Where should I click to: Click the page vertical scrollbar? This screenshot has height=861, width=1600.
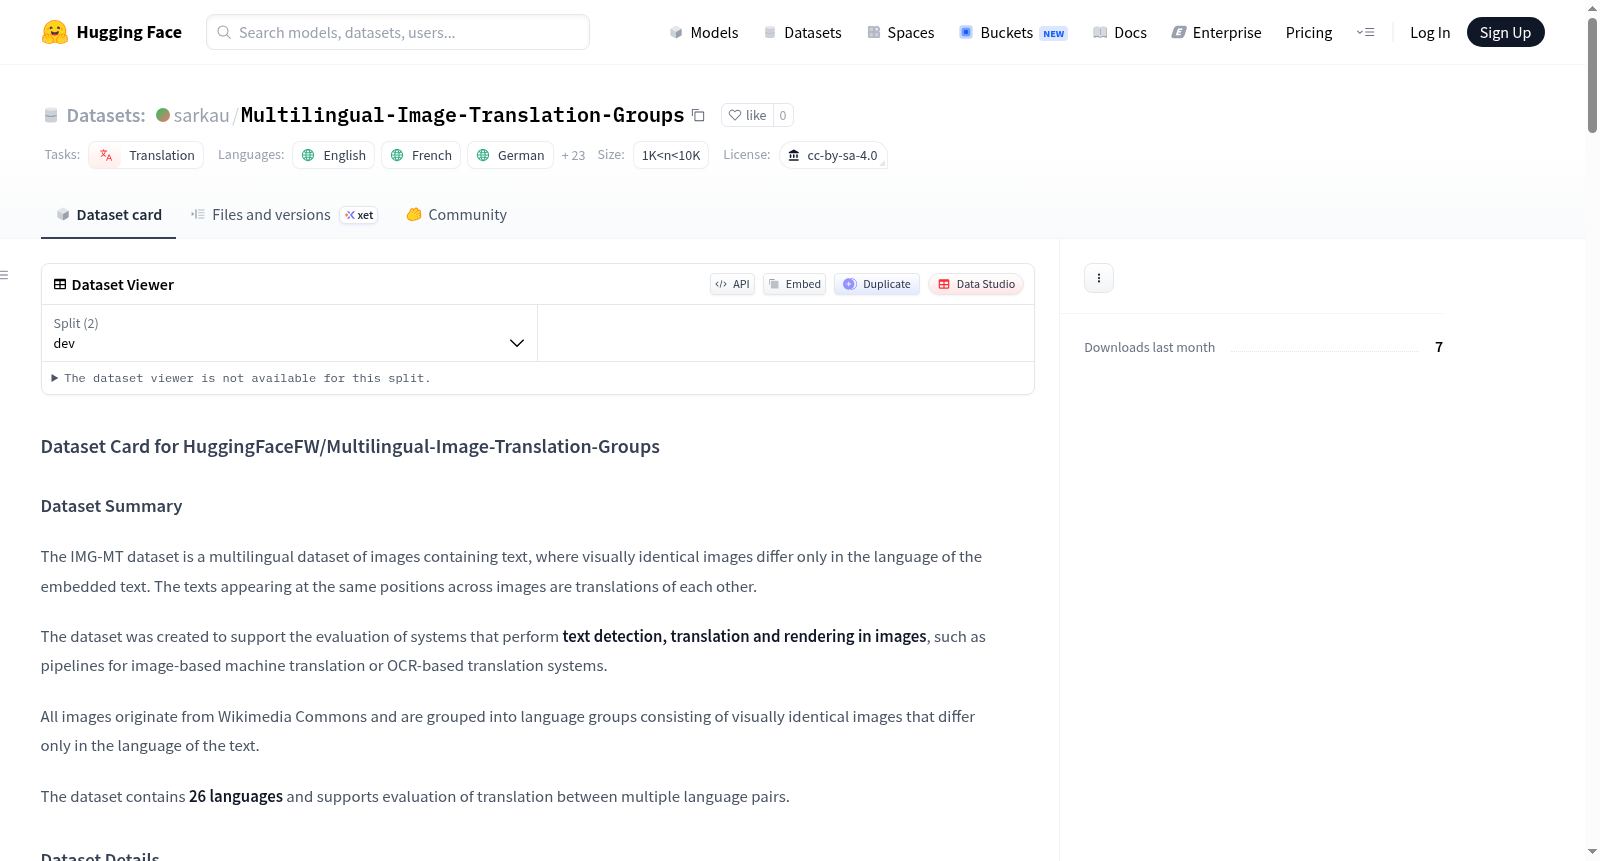(x=1592, y=74)
